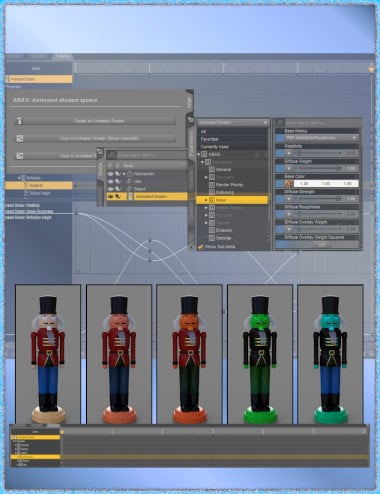Open the Metallicity slider options arrow
Screen dimensions: 380x494
click(x=289, y=153)
